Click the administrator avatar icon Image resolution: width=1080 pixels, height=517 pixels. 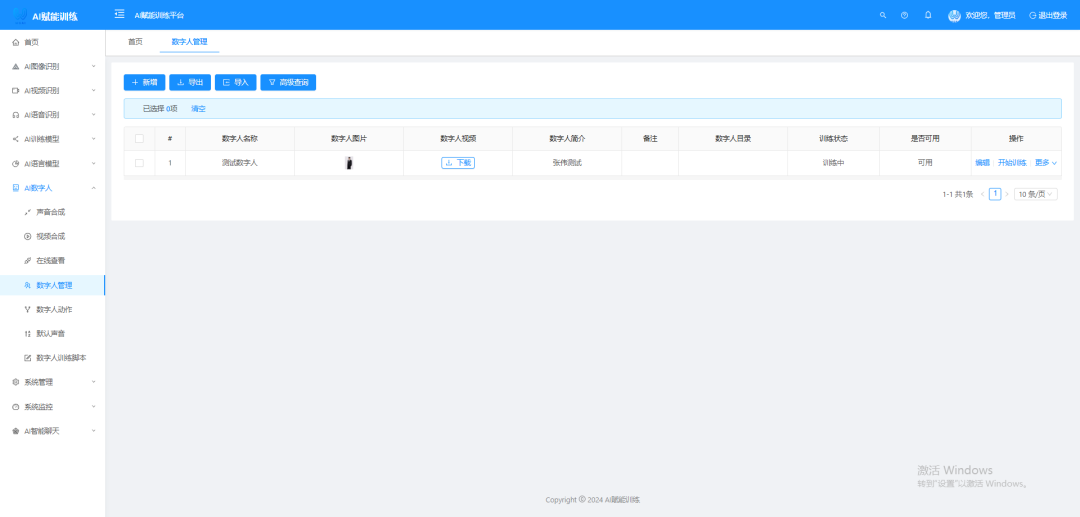tap(954, 15)
